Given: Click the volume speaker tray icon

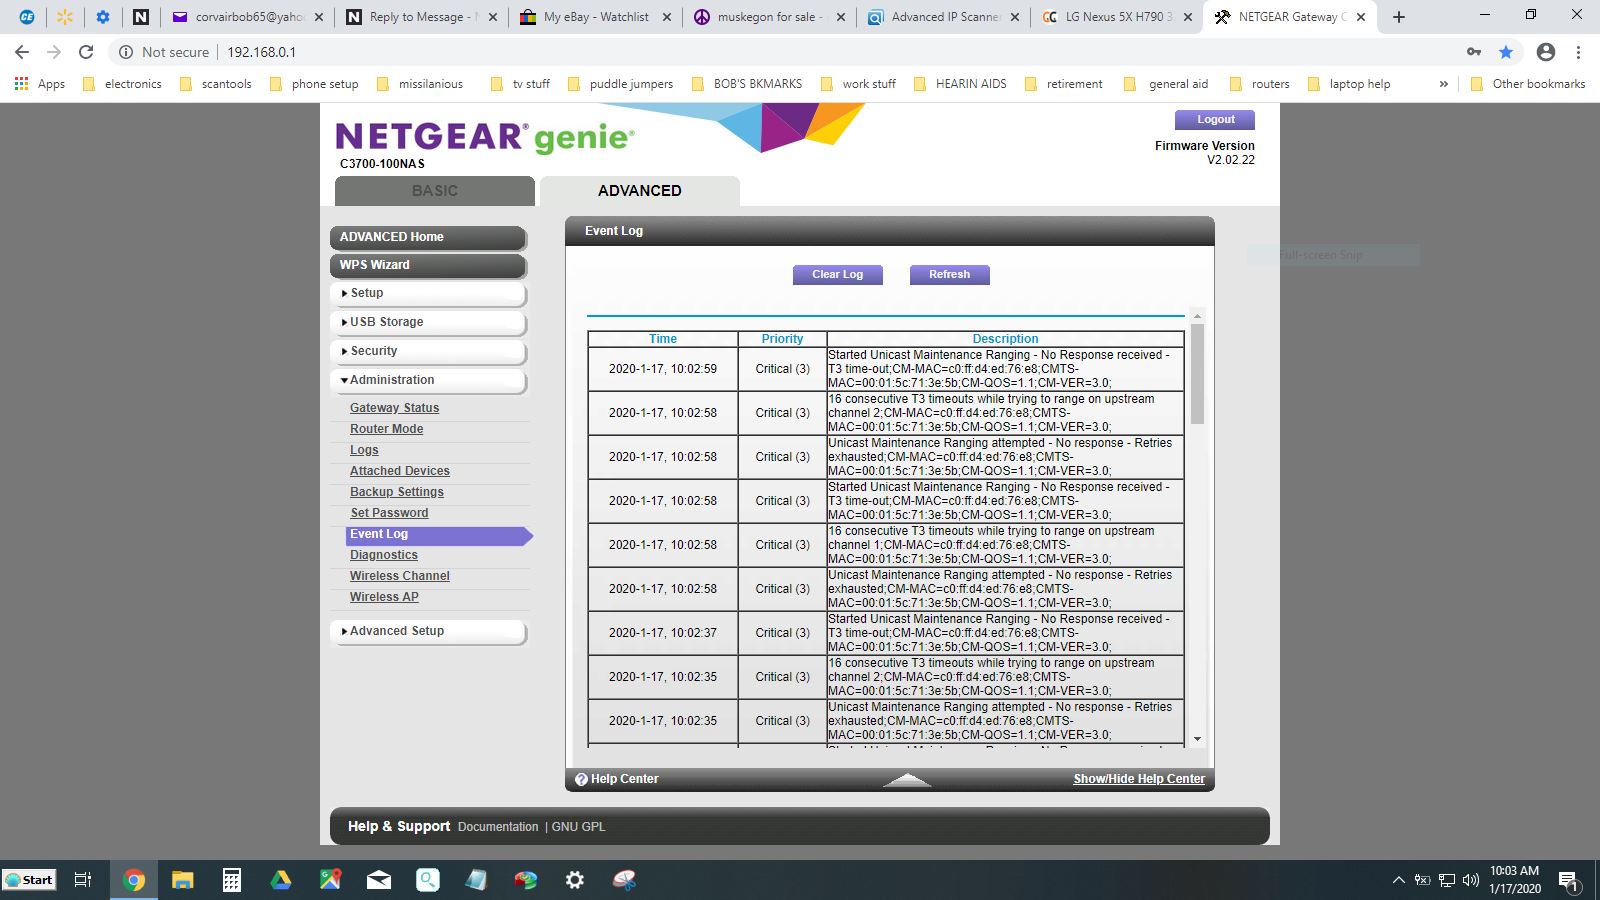Looking at the screenshot, I should [1470, 880].
